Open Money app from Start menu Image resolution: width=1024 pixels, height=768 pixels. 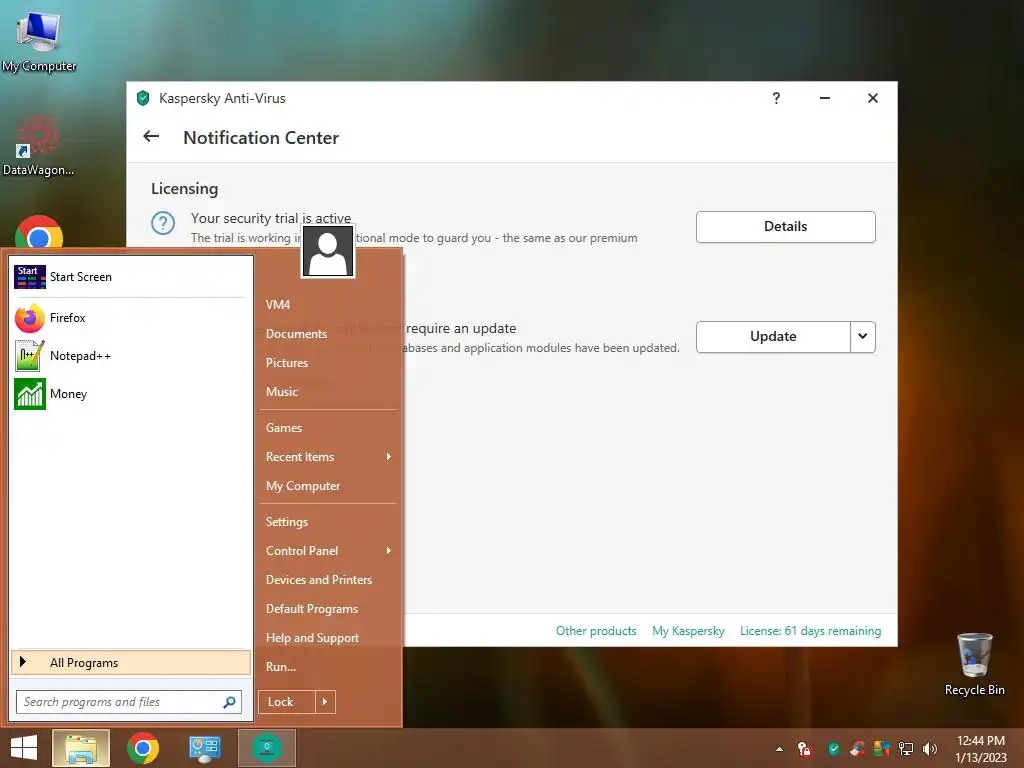pyautogui.click(x=129, y=394)
